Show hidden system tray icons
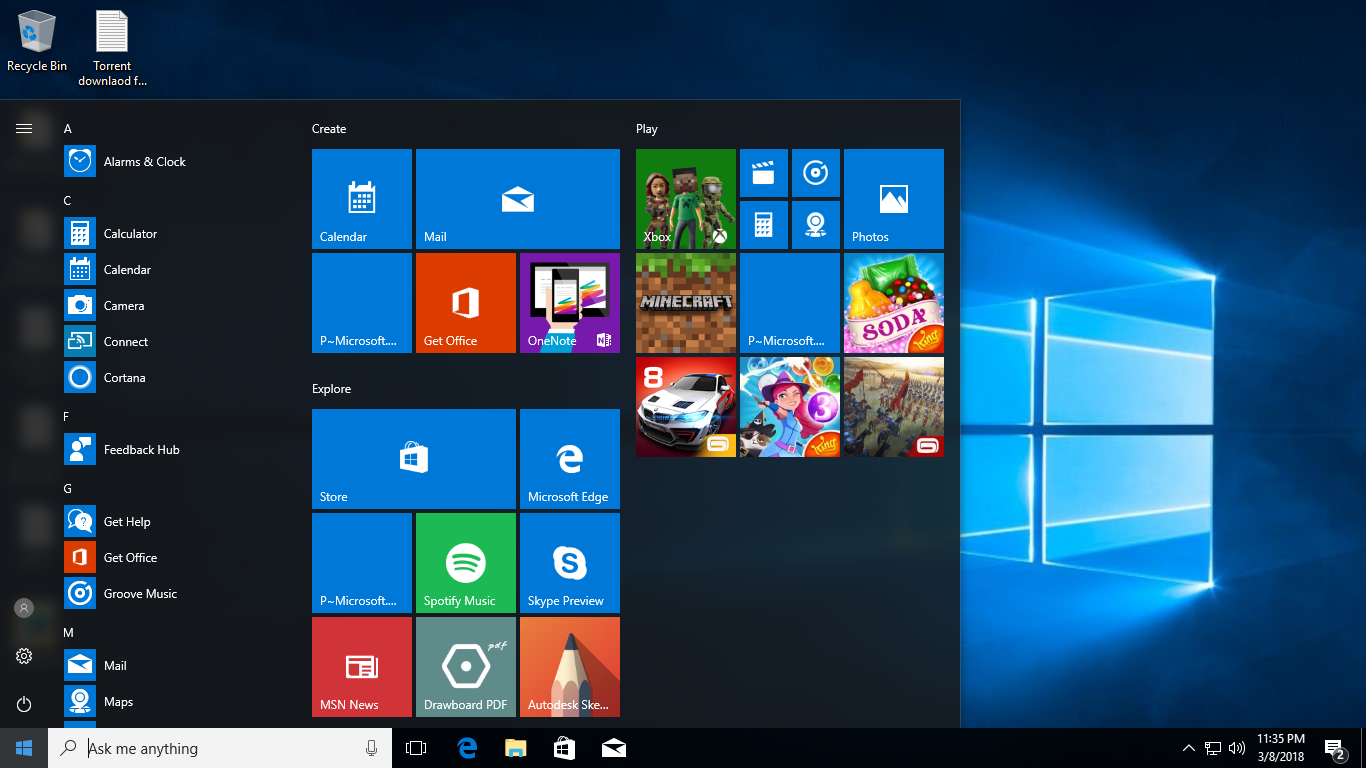 1188,748
